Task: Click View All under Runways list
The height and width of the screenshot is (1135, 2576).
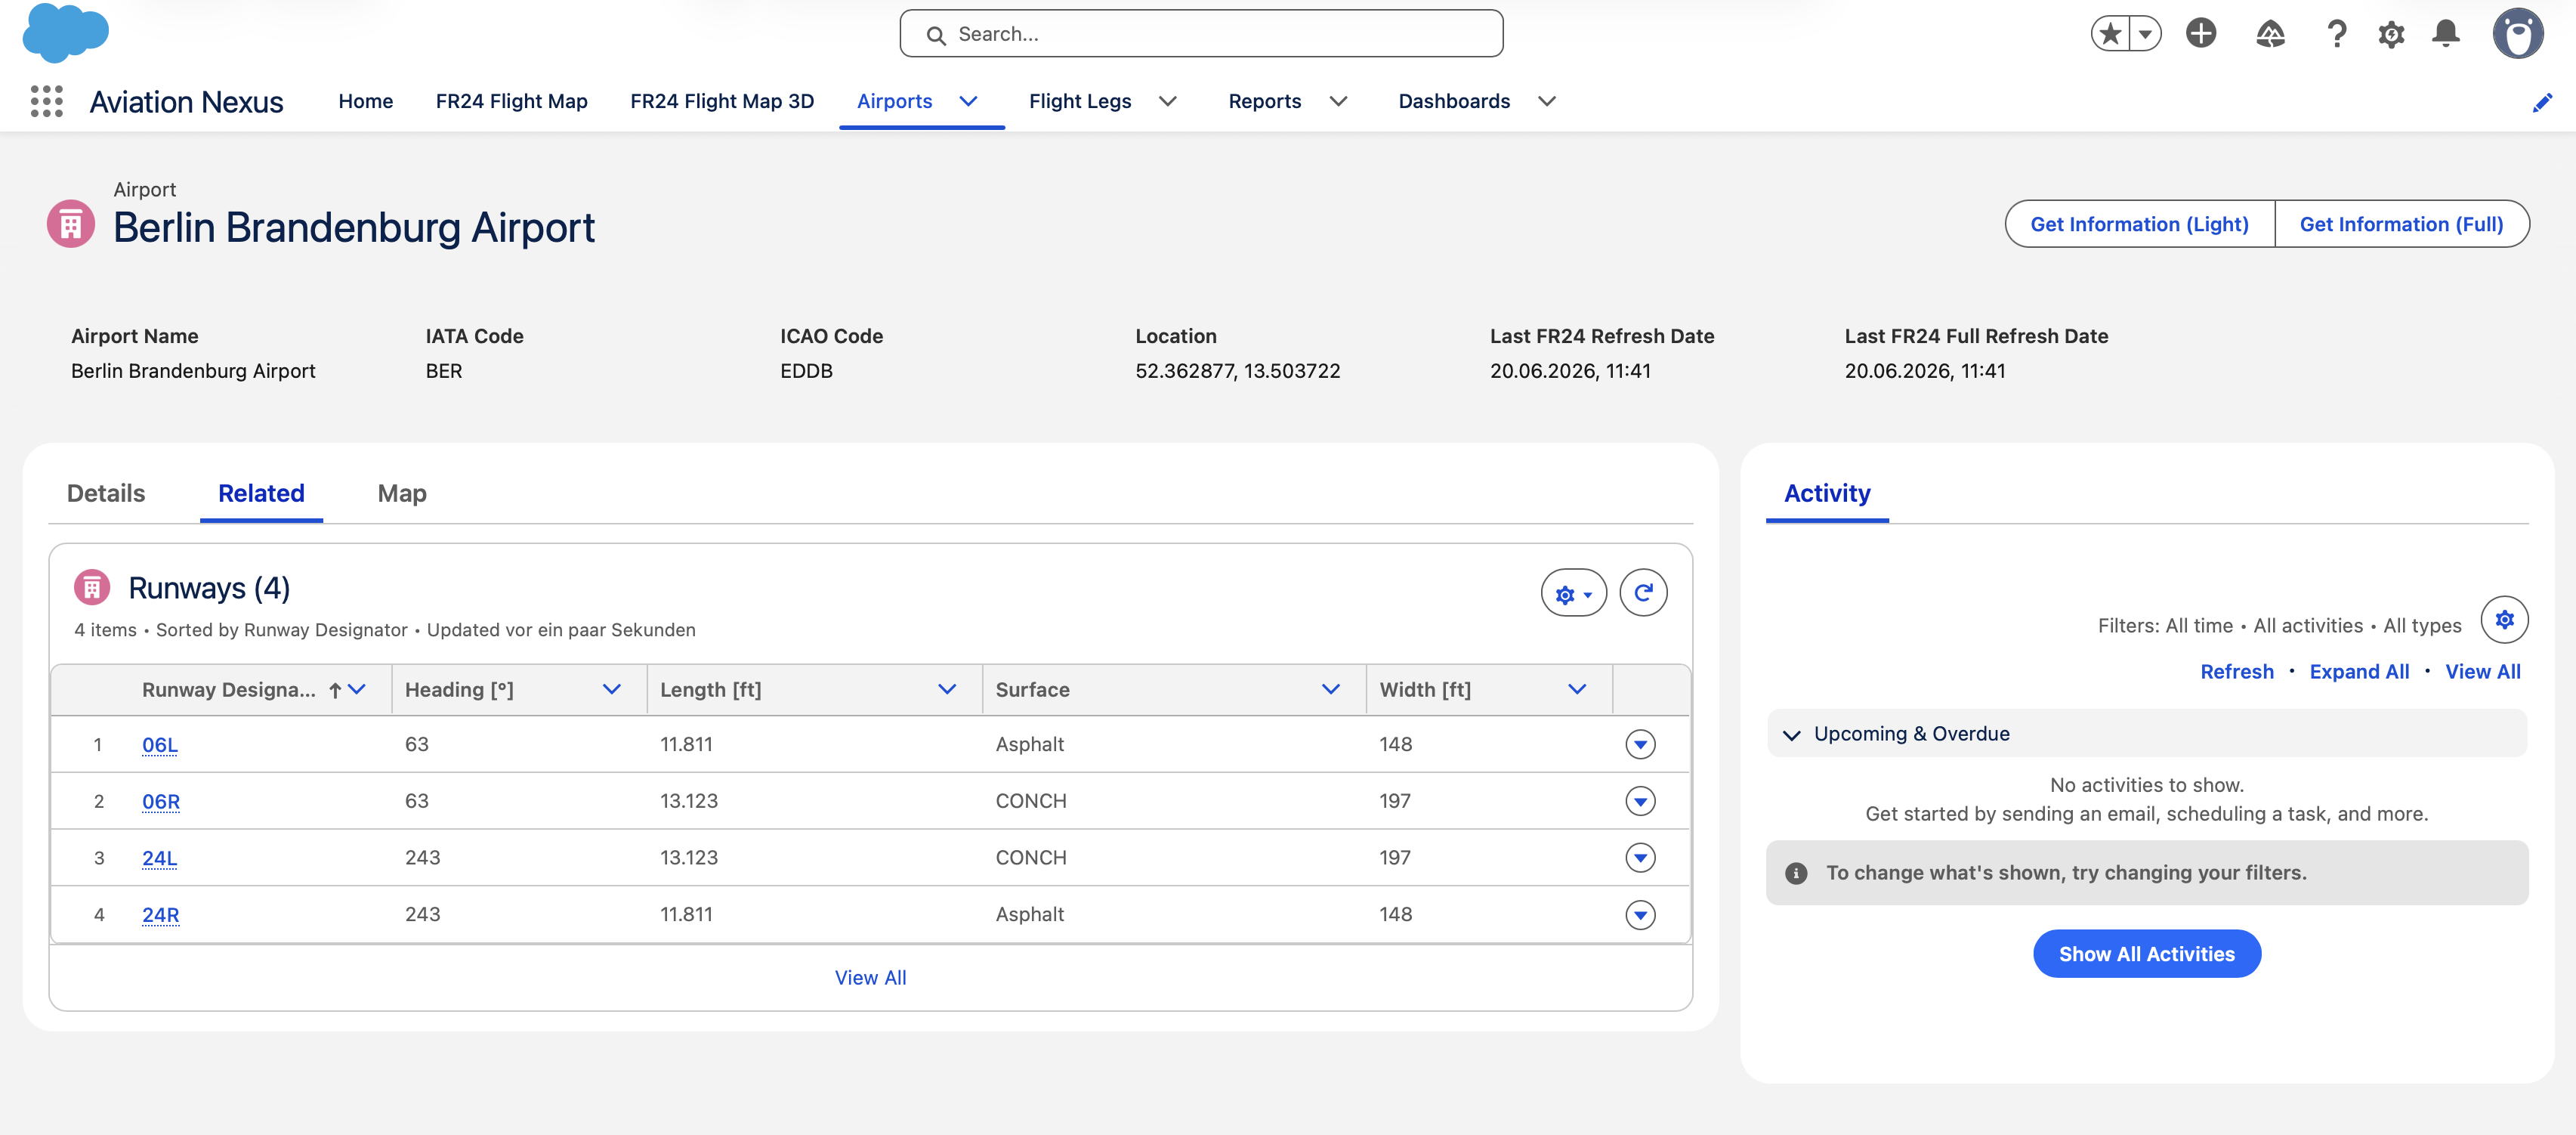Action: [870, 977]
